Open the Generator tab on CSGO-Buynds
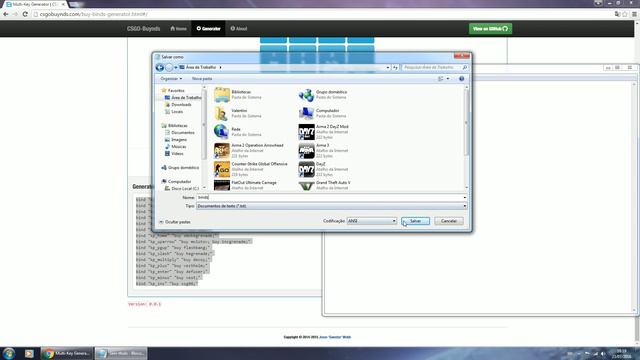Viewport: 640px width, 360px height. tap(208, 29)
